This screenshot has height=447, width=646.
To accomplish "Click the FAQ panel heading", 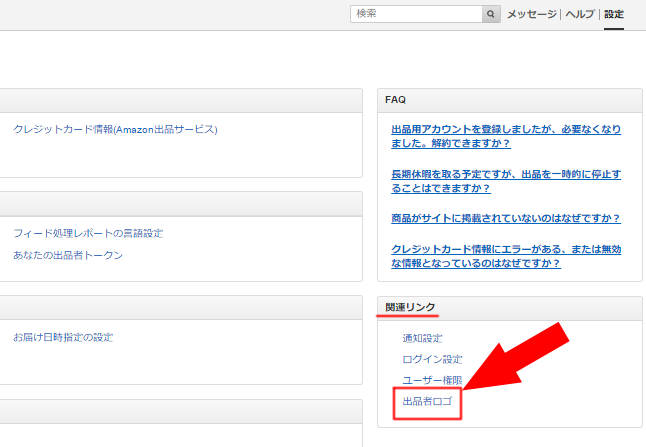I will (396, 100).
